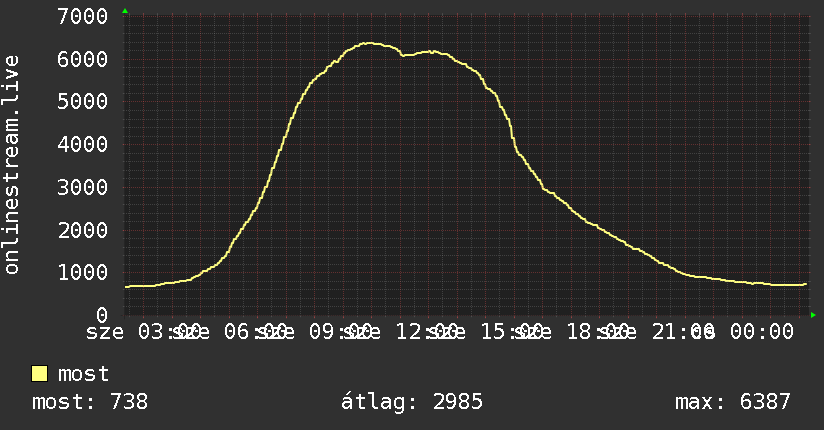Click the y-axis label 4000
This screenshot has height=430, width=824.
pyautogui.click(x=83, y=145)
